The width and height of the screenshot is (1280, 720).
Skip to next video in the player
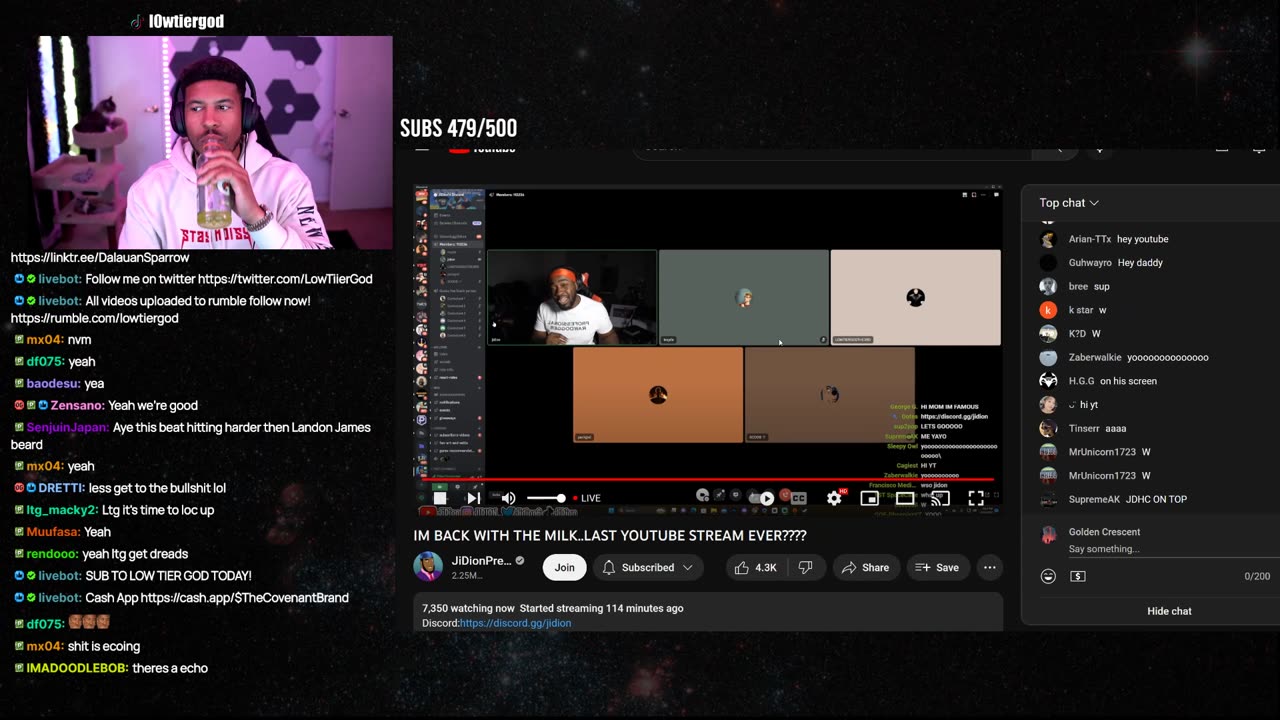(474, 498)
